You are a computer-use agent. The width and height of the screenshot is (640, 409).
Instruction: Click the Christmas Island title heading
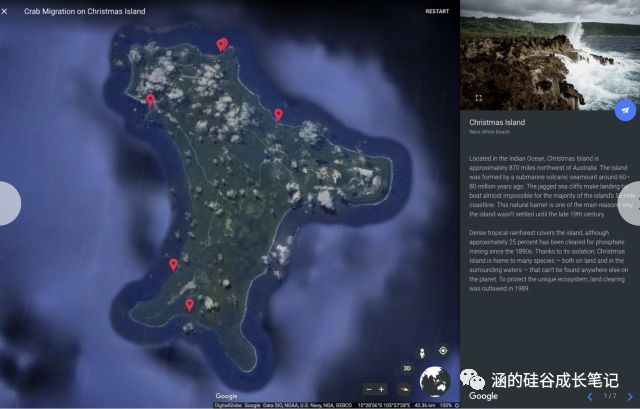pyautogui.click(x=497, y=123)
